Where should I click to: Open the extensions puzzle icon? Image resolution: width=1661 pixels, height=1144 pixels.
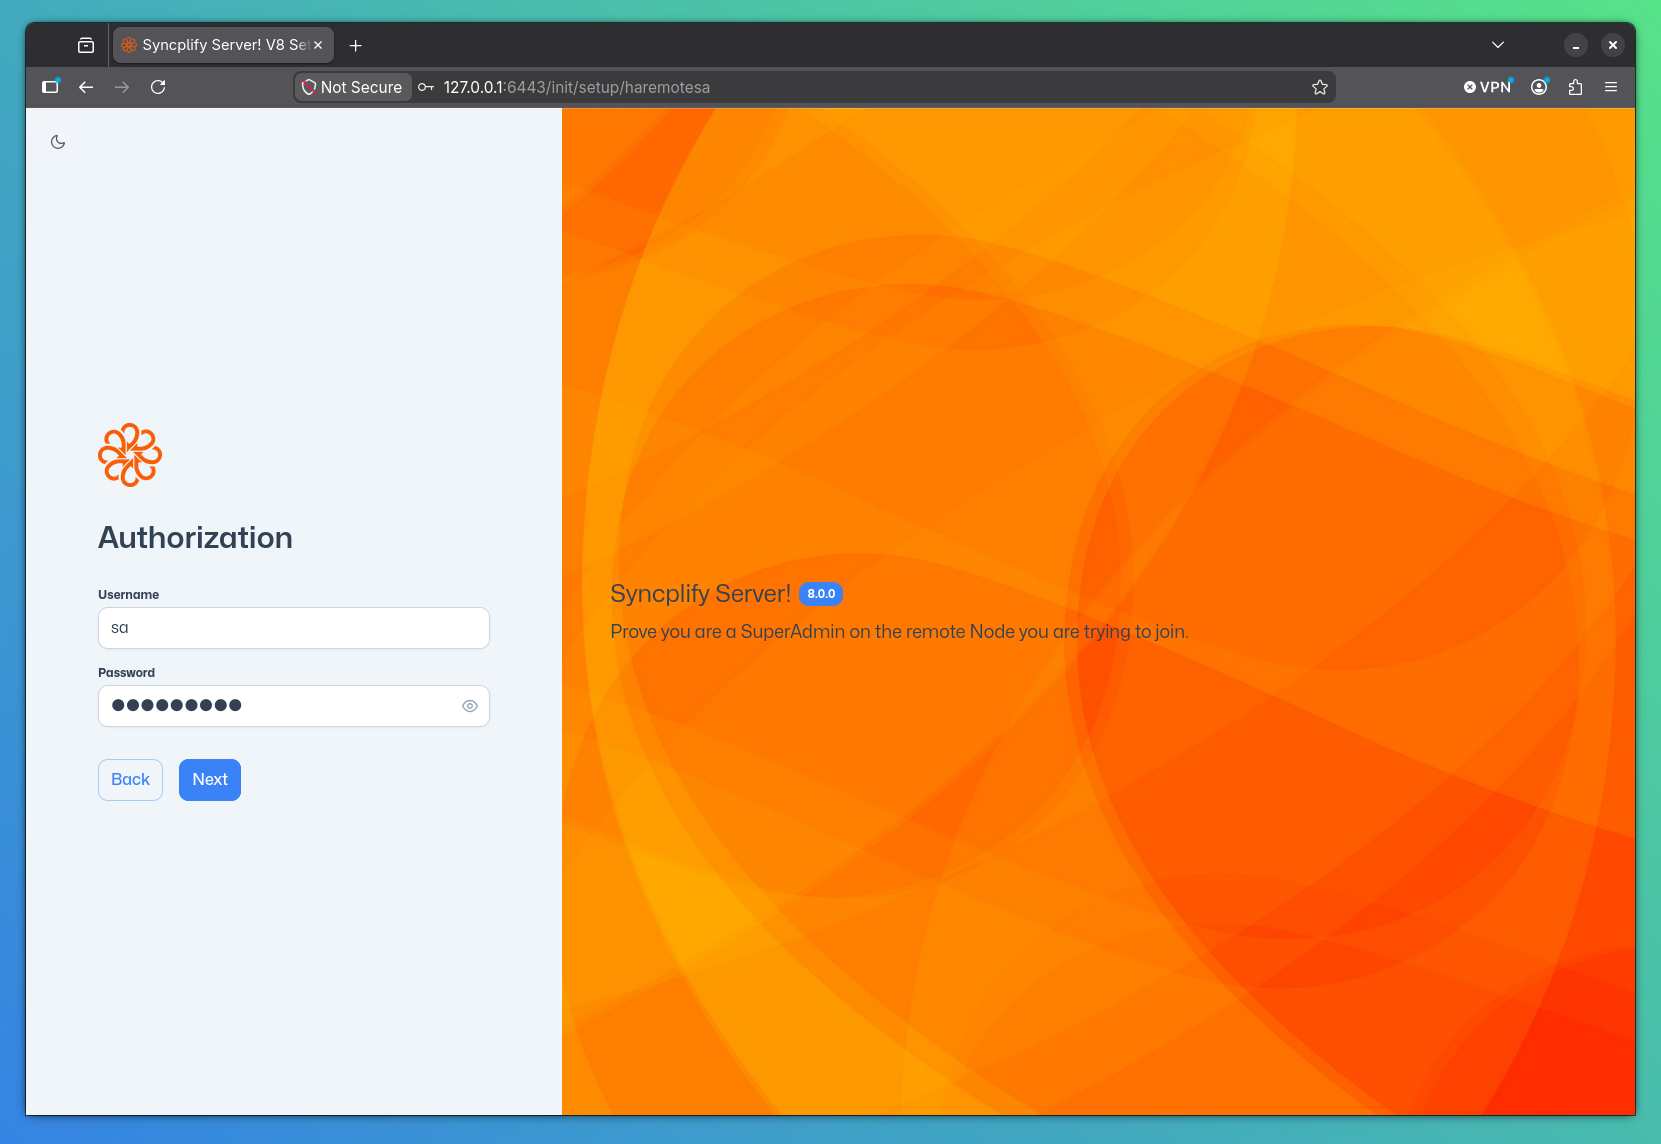pyautogui.click(x=1576, y=87)
